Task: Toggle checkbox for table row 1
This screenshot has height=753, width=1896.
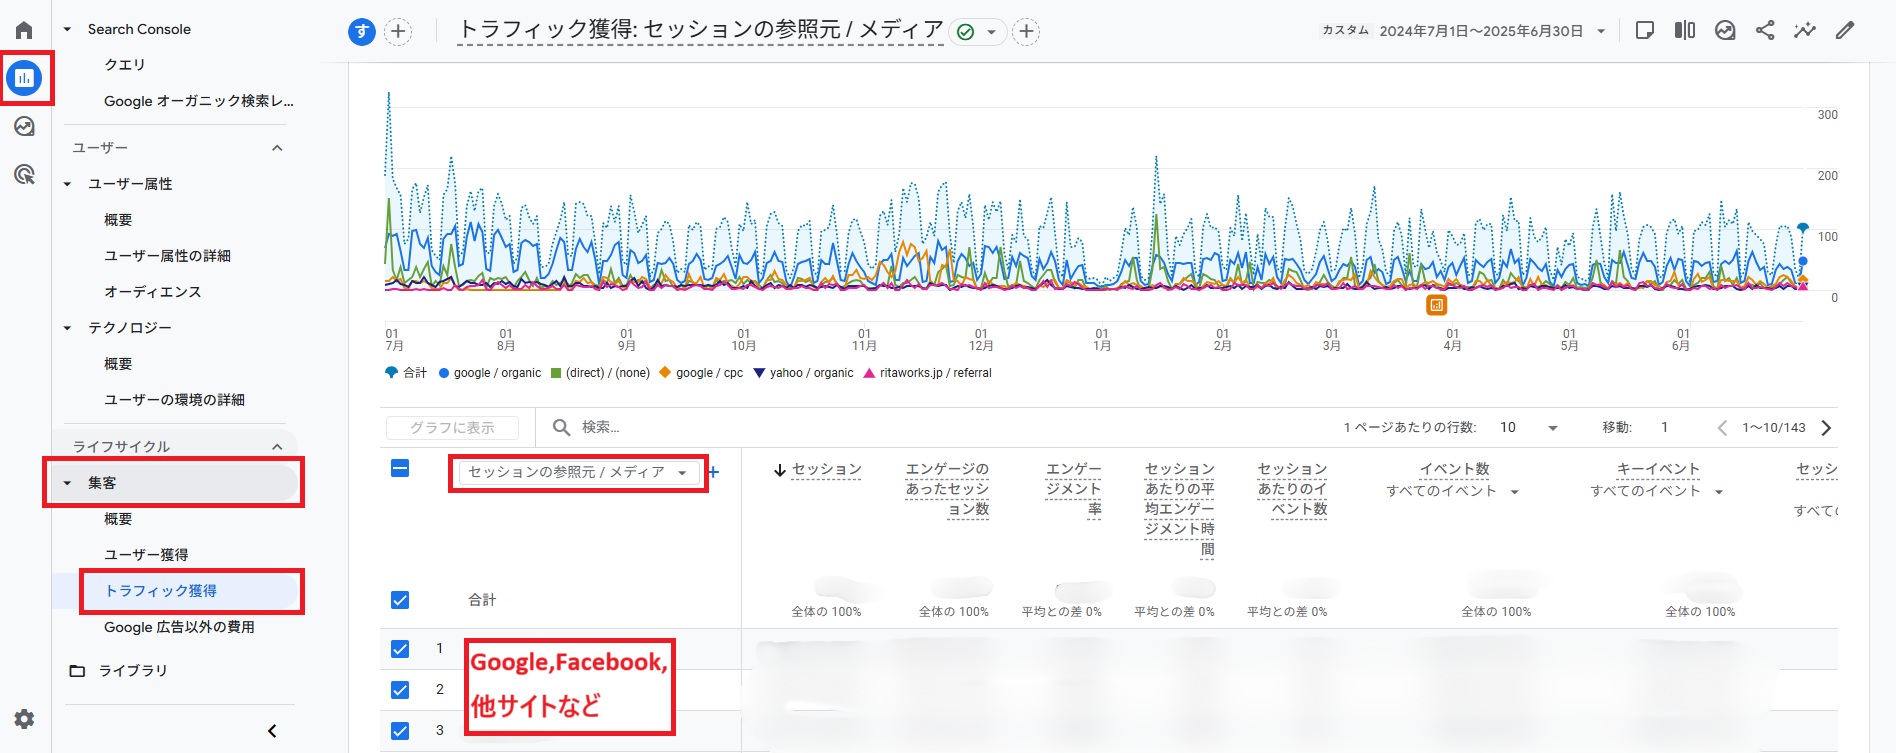Action: coord(400,649)
